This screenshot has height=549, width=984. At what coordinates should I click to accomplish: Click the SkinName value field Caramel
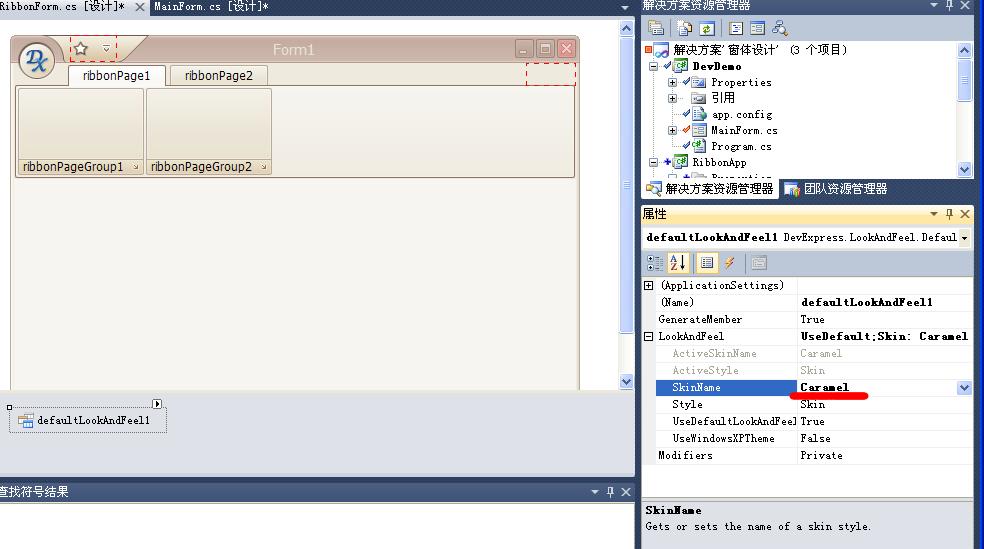tap(877, 388)
